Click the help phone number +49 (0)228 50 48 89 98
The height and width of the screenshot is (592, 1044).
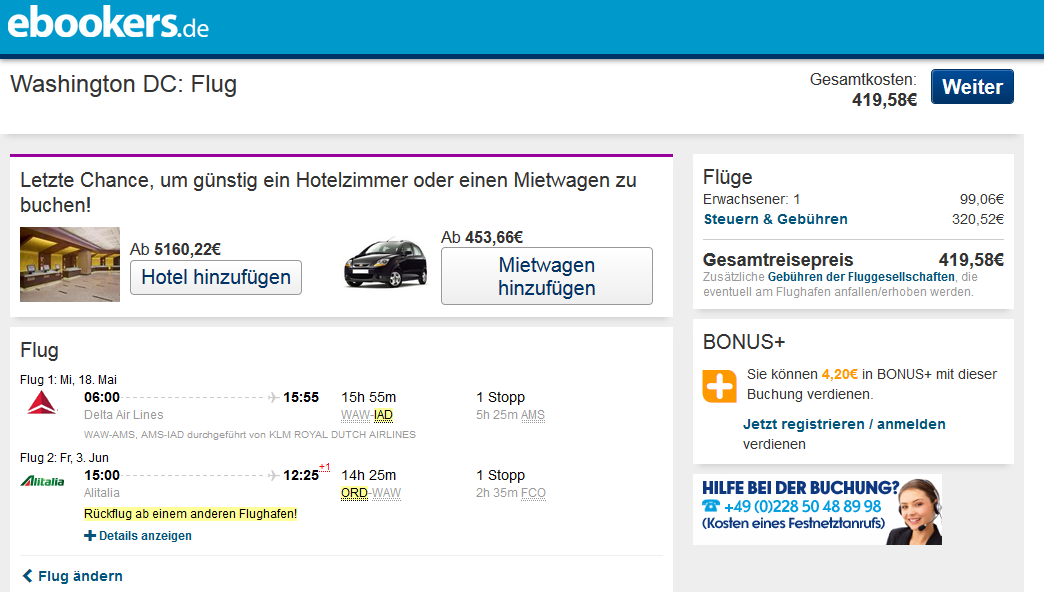coord(803,506)
